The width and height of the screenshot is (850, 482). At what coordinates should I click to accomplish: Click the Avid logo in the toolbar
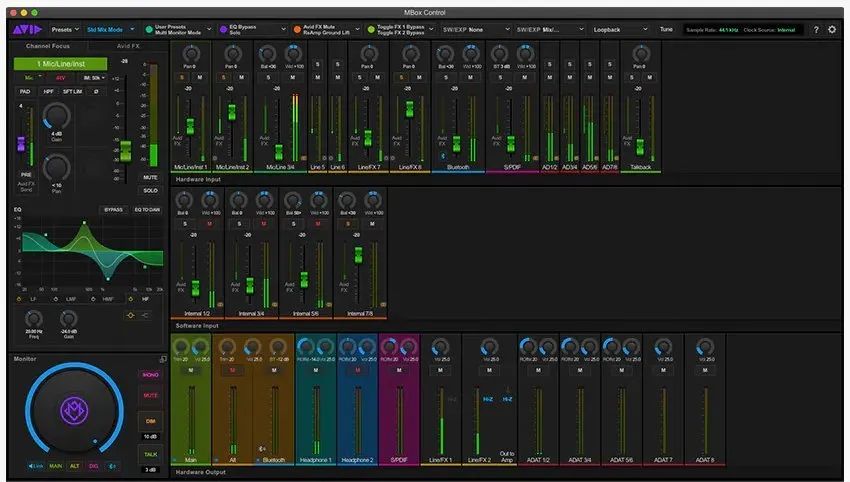tap(27, 29)
